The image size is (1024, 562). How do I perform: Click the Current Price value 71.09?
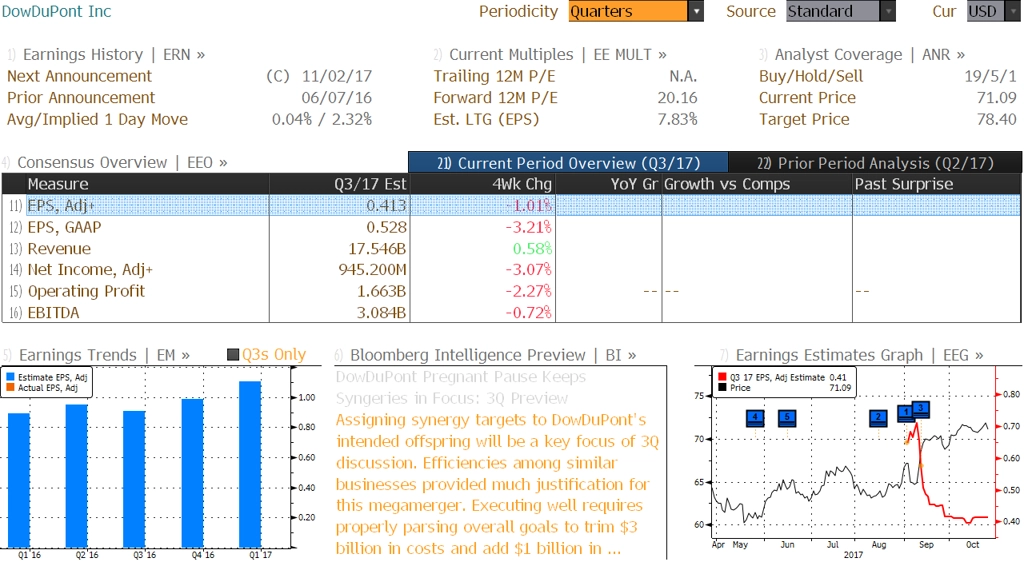[x=997, y=98]
